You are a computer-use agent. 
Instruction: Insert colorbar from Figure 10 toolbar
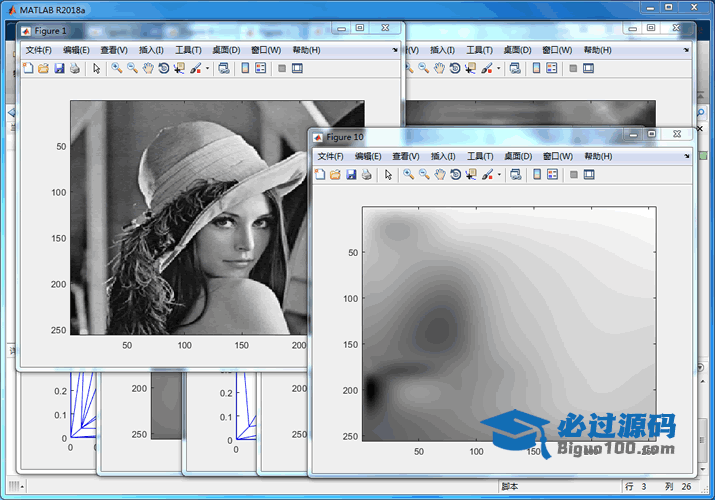(x=537, y=175)
